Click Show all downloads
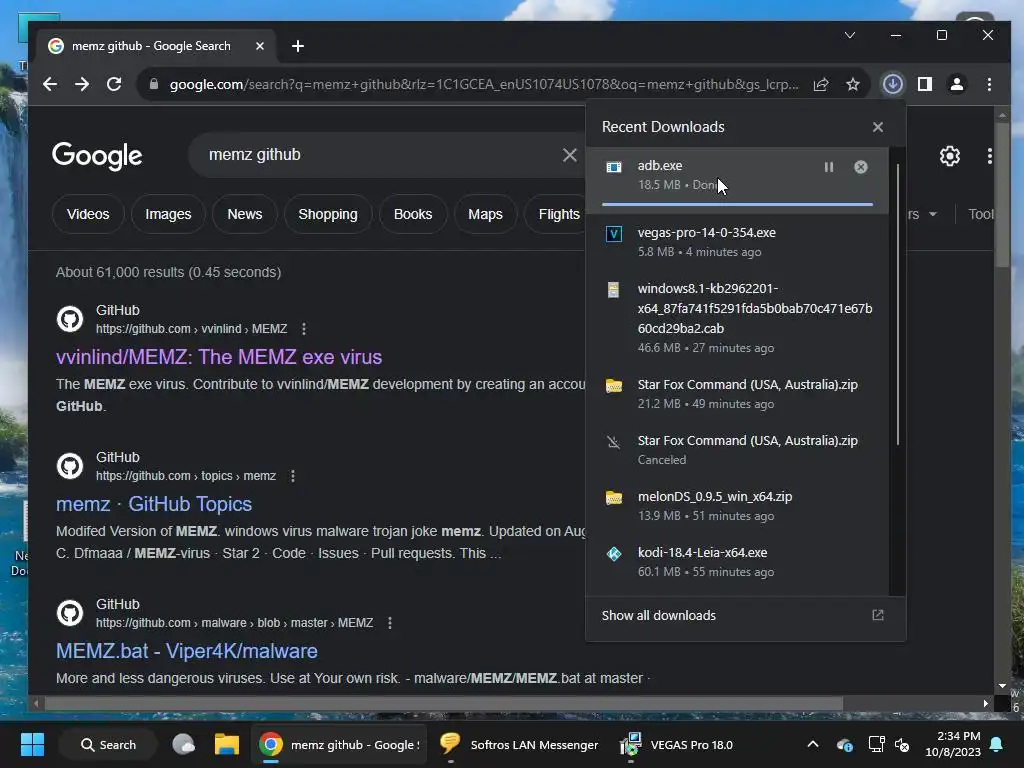1024x768 pixels. click(658, 616)
